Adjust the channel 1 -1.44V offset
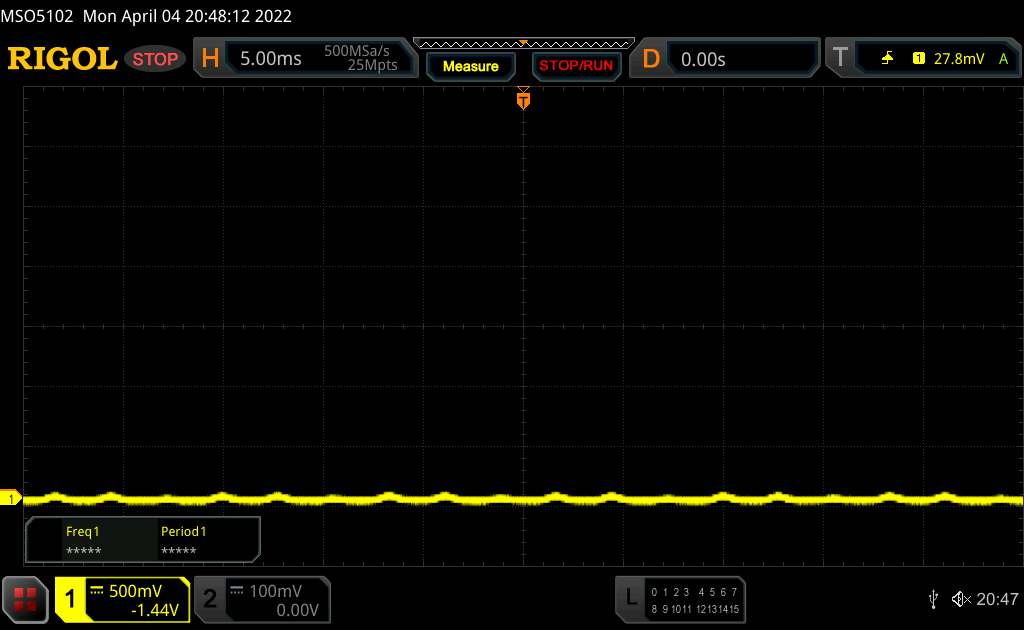The image size is (1024, 630). point(155,610)
